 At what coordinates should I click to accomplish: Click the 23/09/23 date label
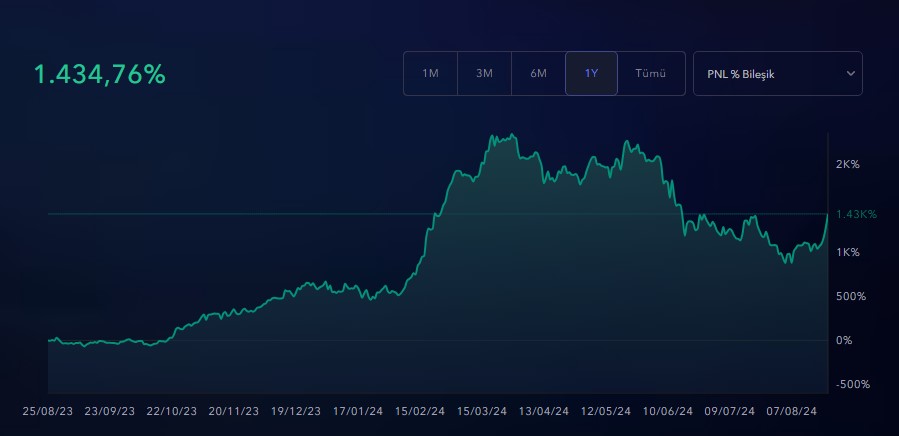click(110, 411)
